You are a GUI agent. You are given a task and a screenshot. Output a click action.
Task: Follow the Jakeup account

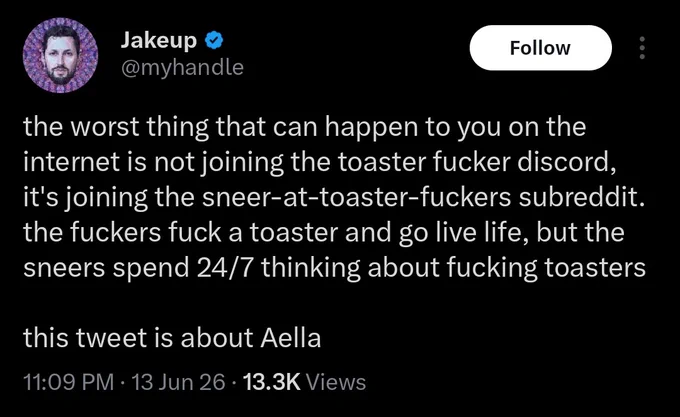(540, 48)
